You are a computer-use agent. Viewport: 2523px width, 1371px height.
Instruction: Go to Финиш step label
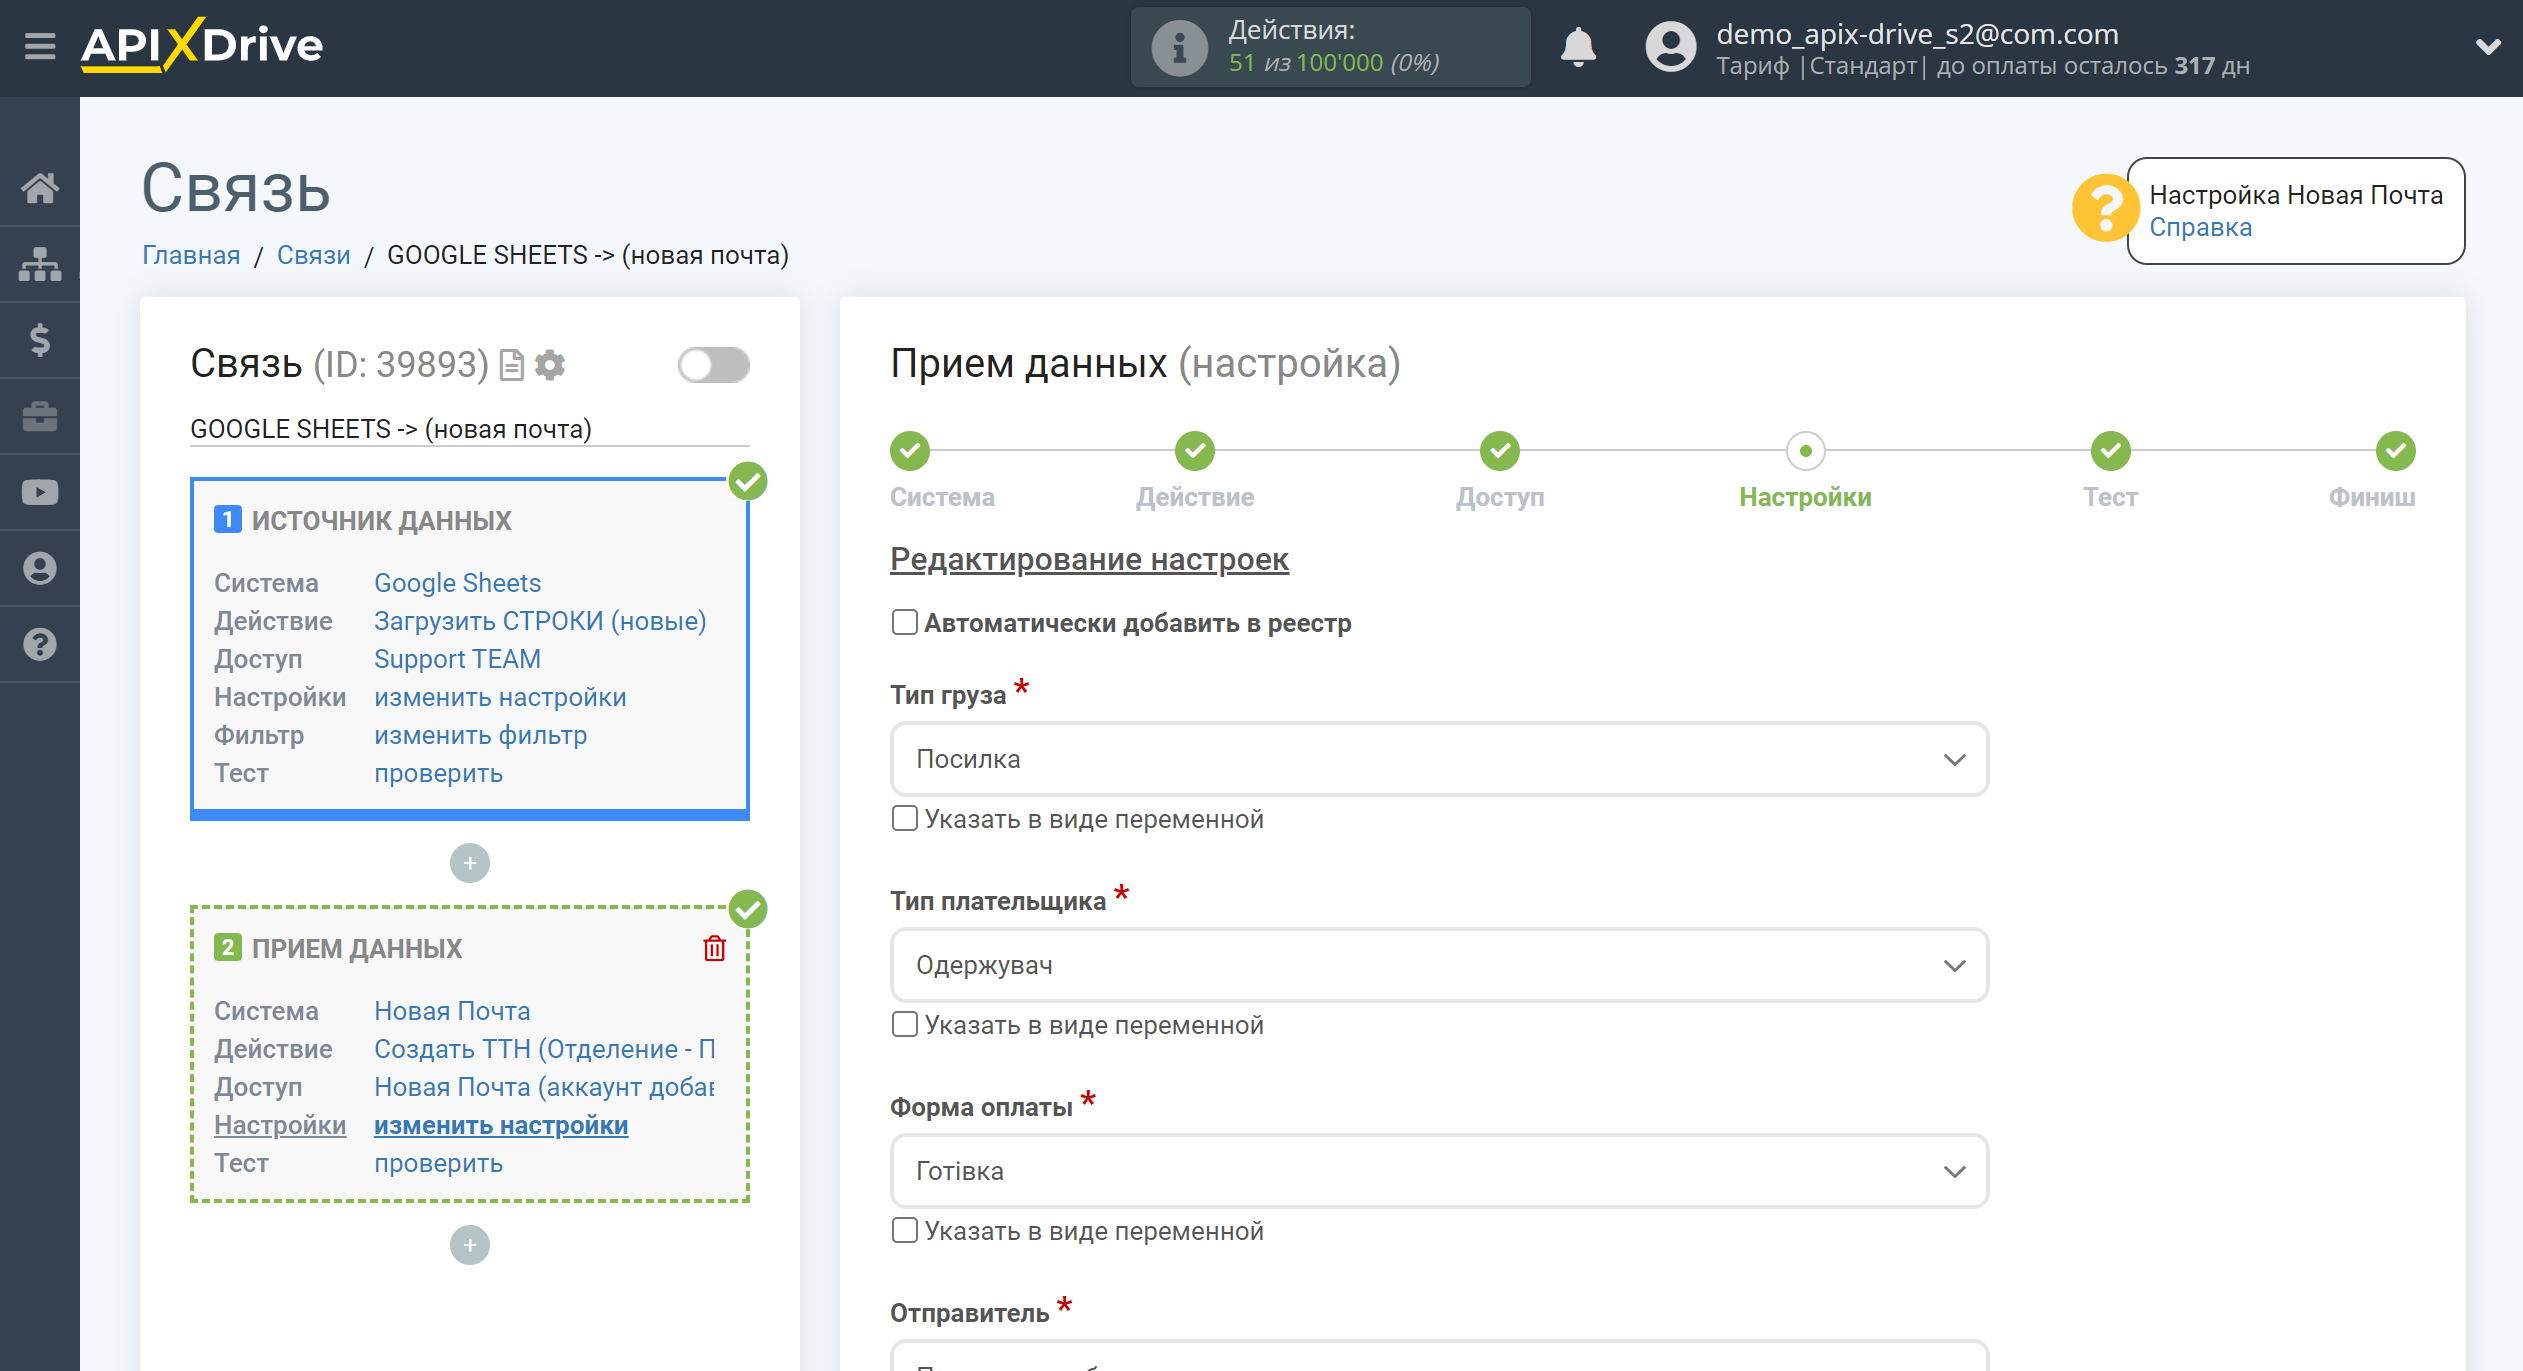[x=2372, y=497]
